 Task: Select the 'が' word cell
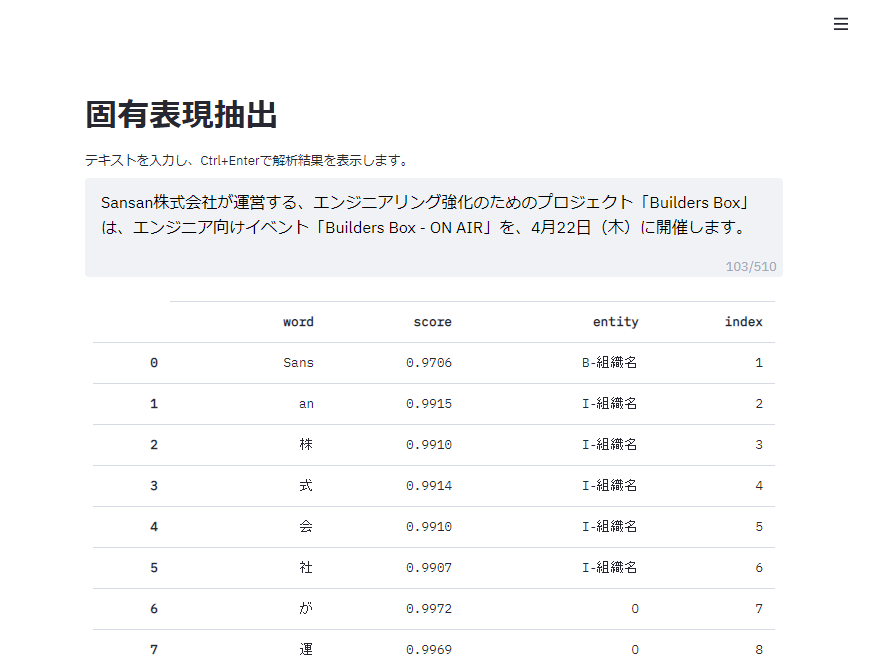coord(306,609)
